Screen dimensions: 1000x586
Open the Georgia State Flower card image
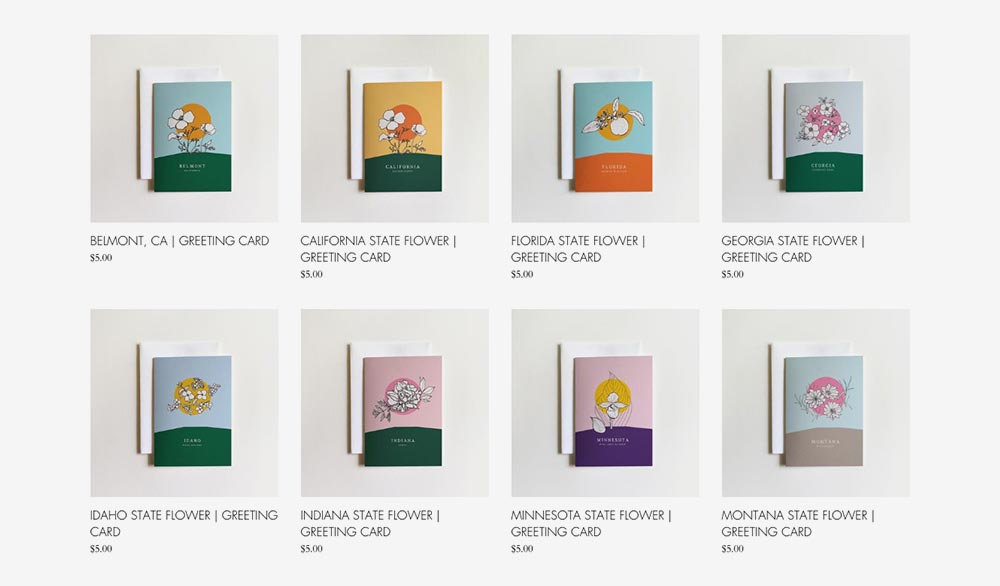[816, 128]
